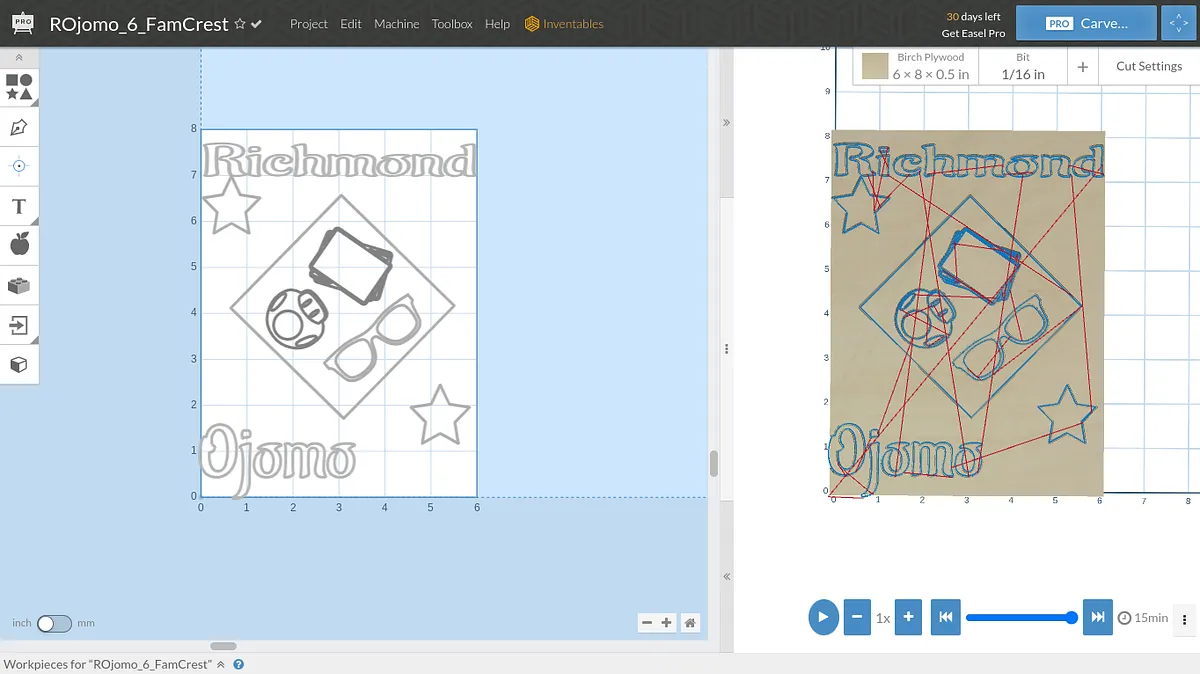Open the Toolbox menu
This screenshot has width=1200, height=674.
[452, 24]
